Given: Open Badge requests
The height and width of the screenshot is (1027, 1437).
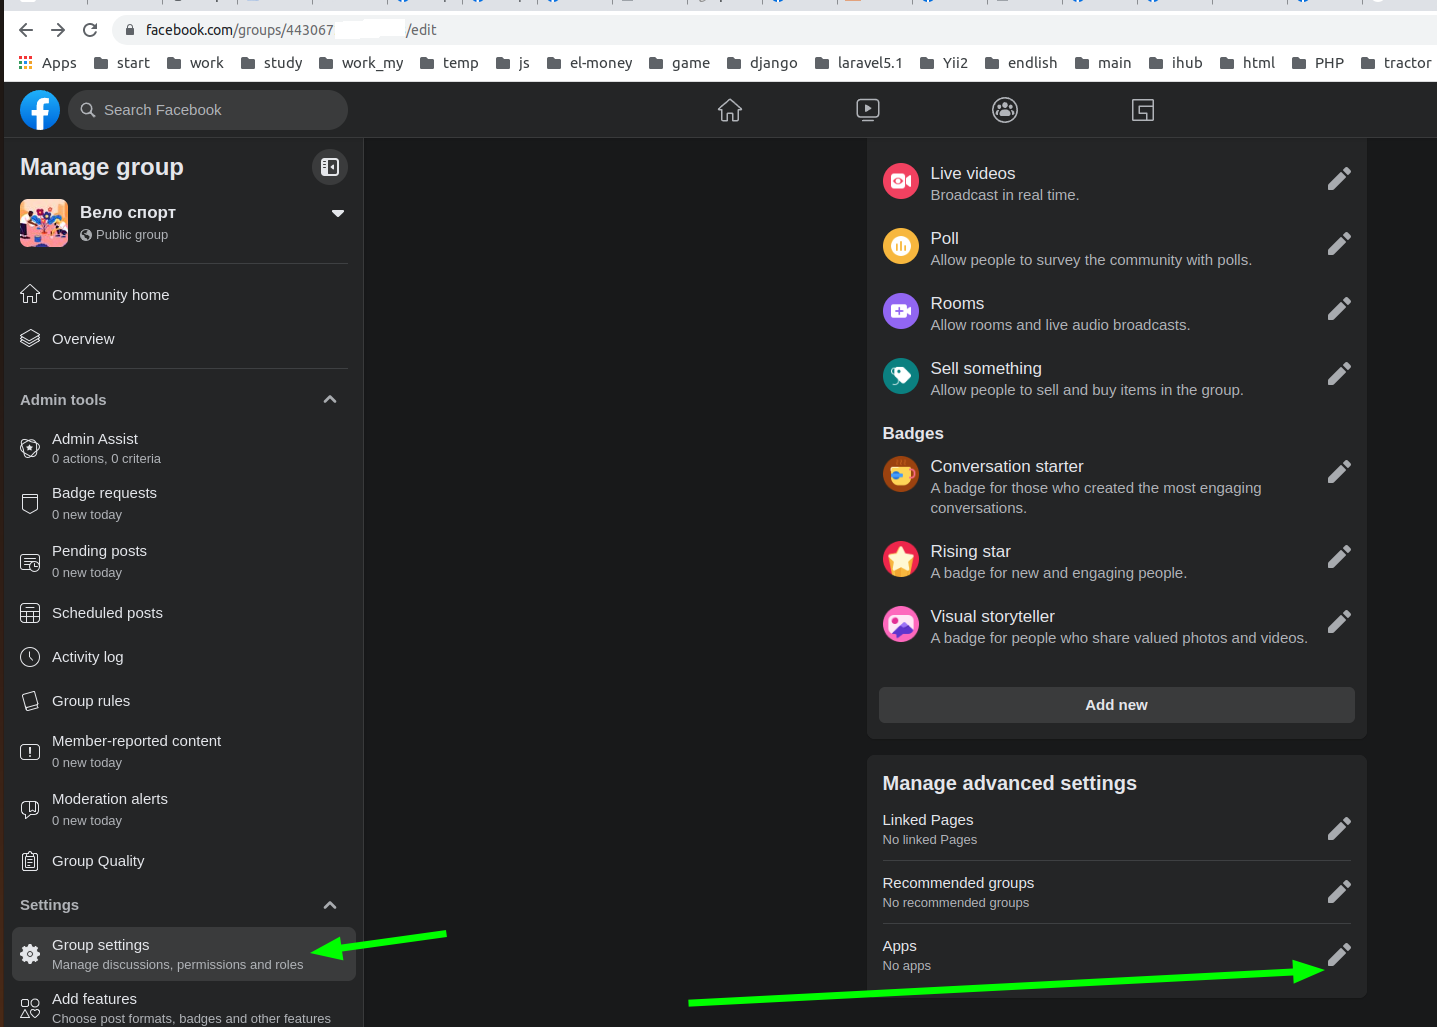Looking at the screenshot, I should 184,503.
